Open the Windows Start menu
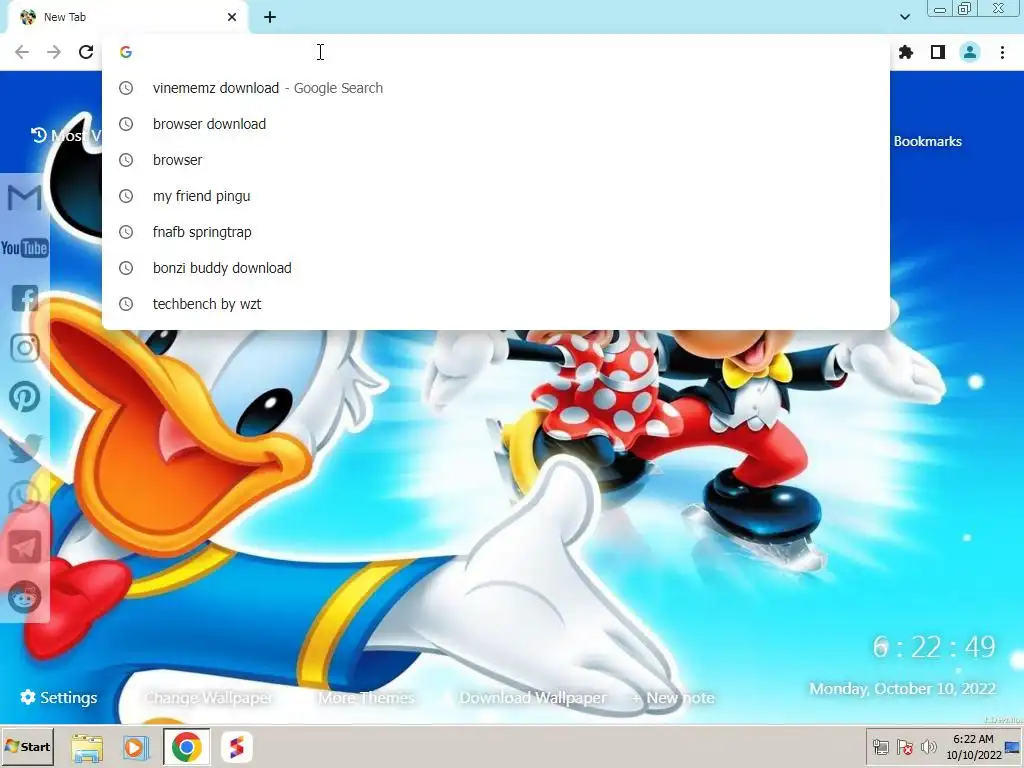The height and width of the screenshot is (768, 1024). point(27,746)
